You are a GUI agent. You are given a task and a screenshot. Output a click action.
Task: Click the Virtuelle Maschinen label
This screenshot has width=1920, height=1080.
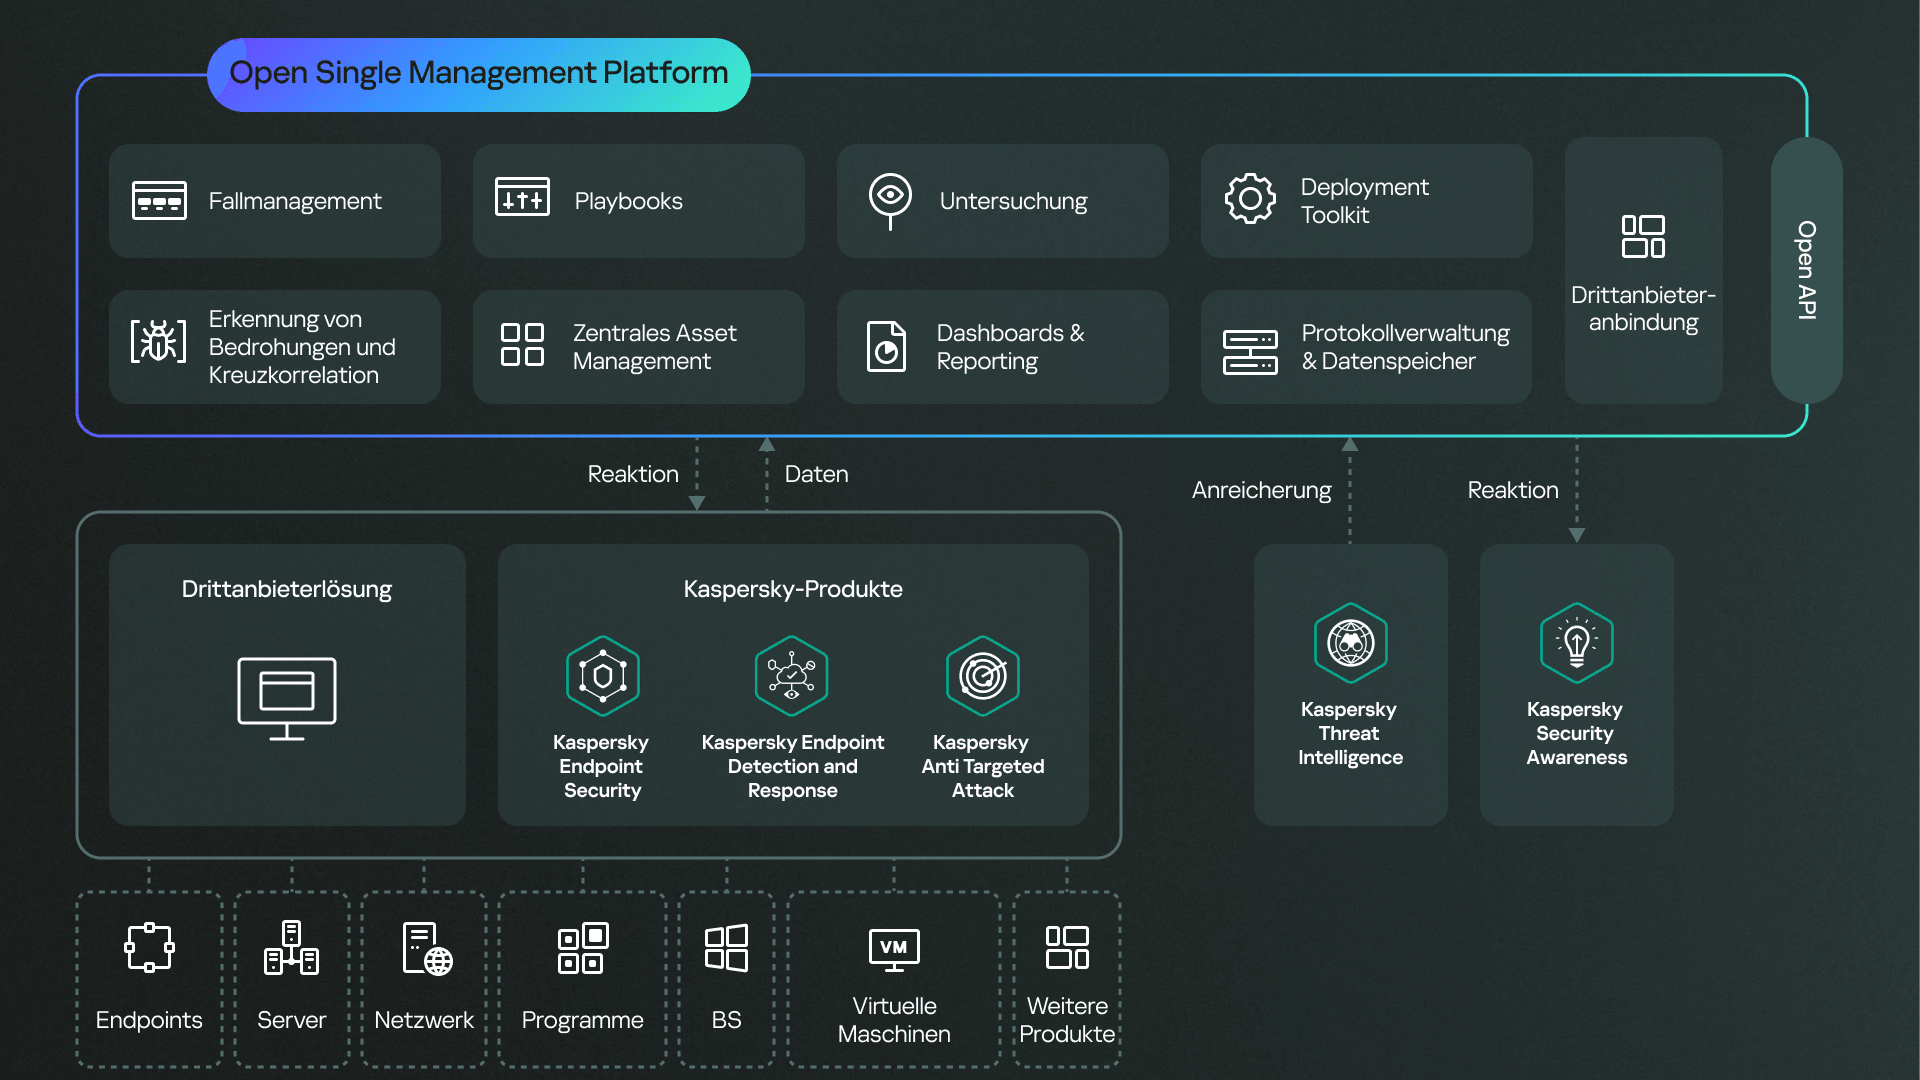coord(894,1020)
